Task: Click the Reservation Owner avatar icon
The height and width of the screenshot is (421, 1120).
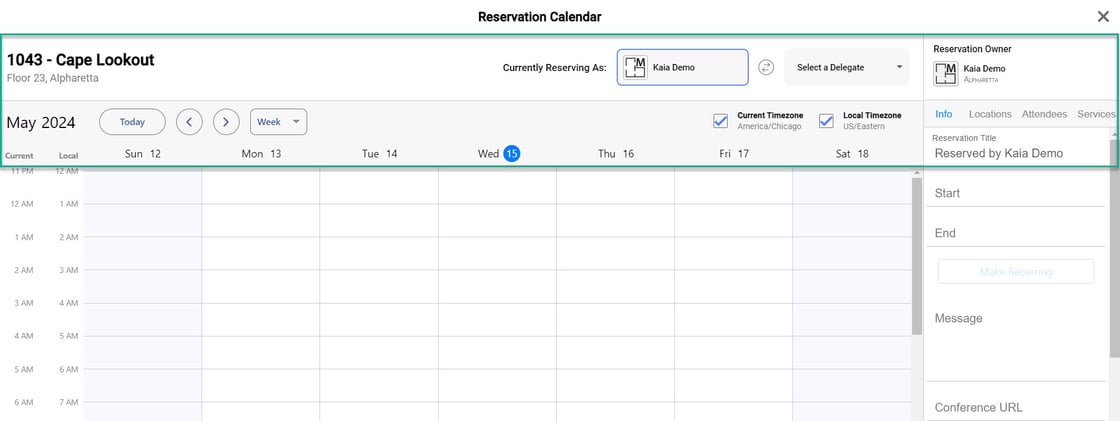Action: [945, 73]
